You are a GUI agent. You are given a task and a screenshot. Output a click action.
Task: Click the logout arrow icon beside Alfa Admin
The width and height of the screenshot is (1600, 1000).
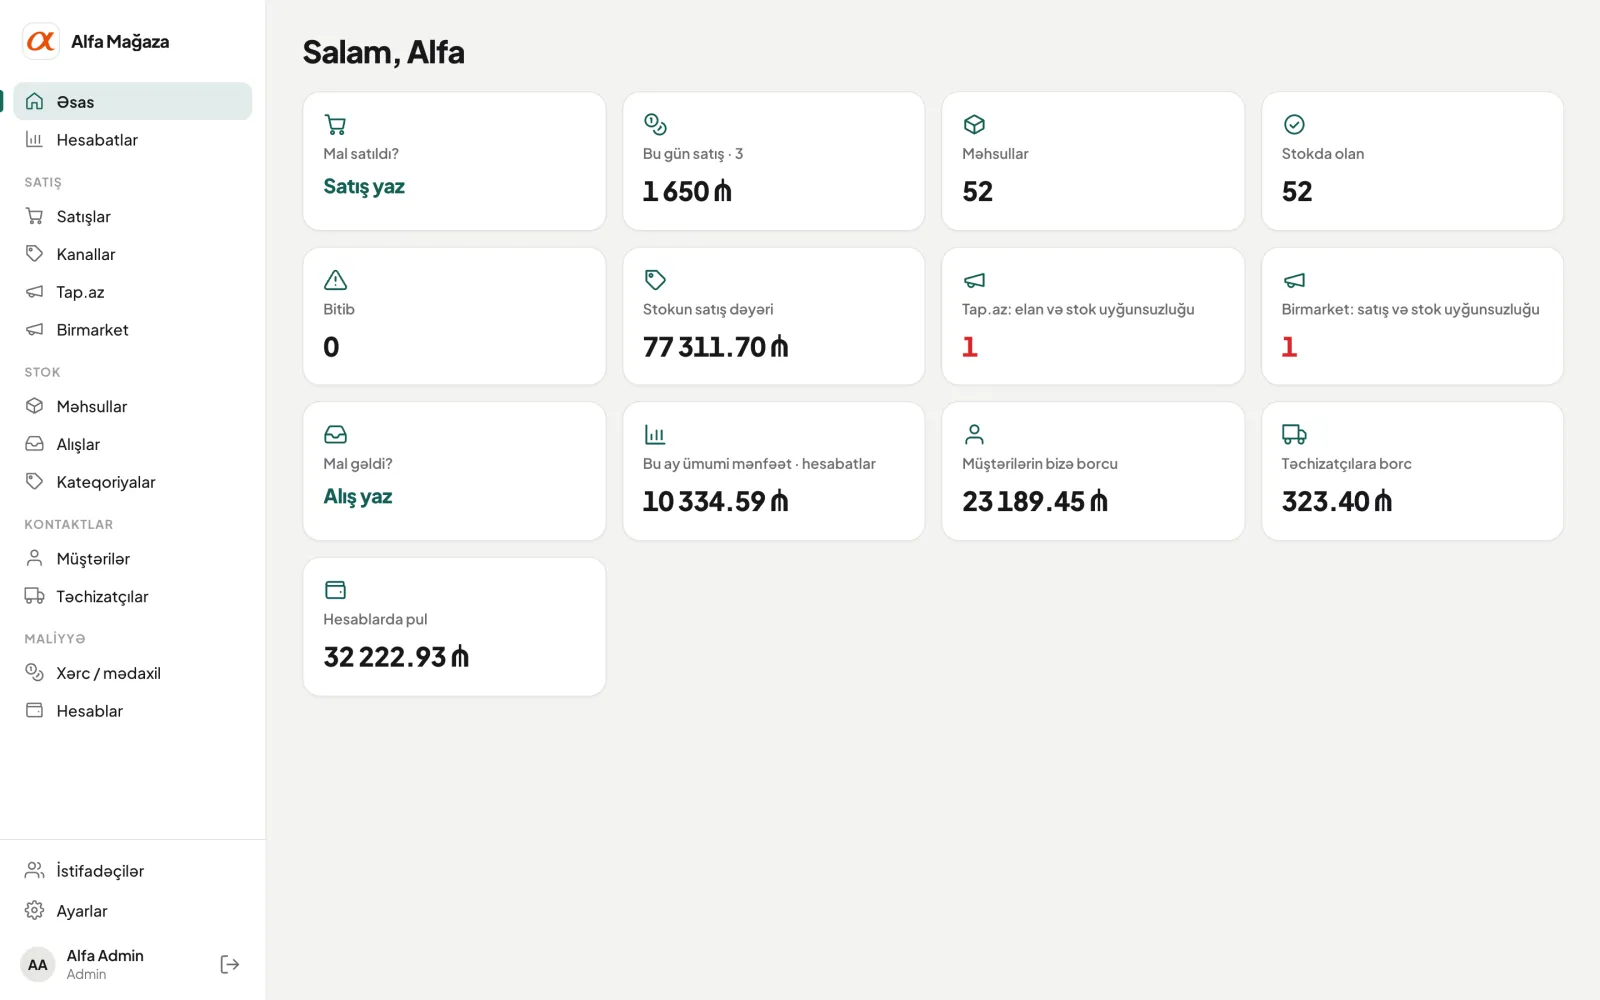pyautogui.click(x=229, y=964)
